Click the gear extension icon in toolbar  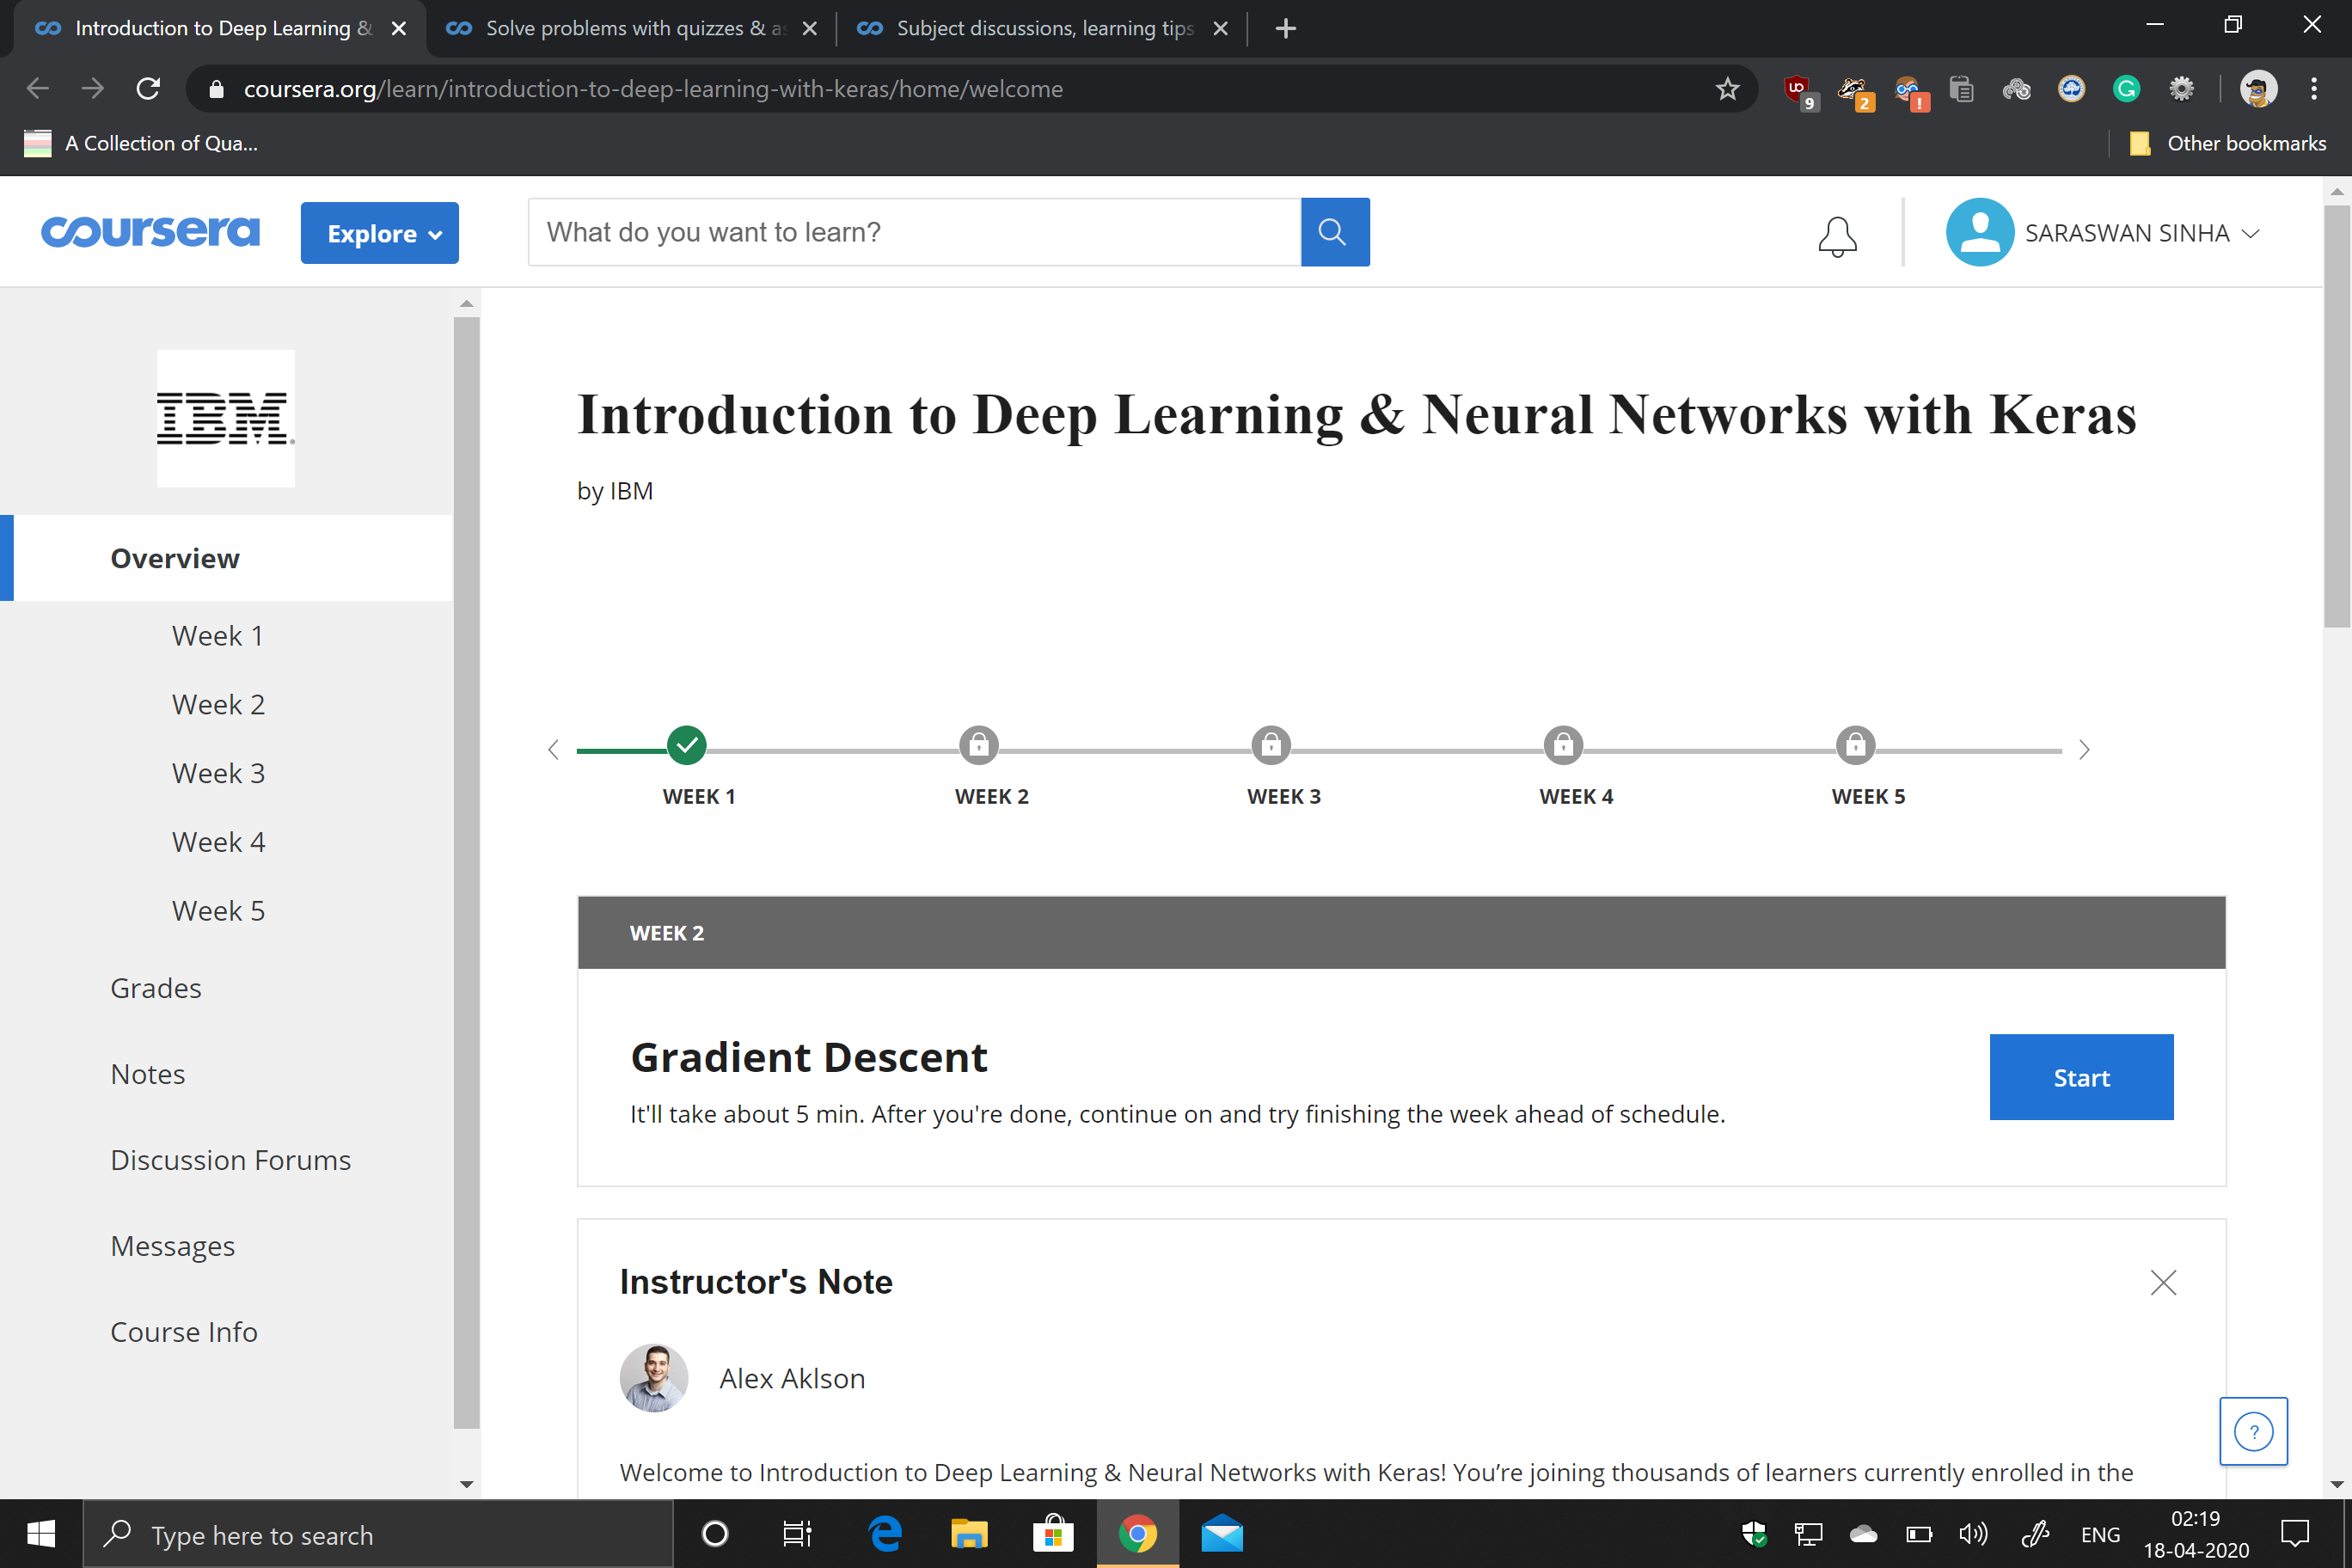[2181, 89]
